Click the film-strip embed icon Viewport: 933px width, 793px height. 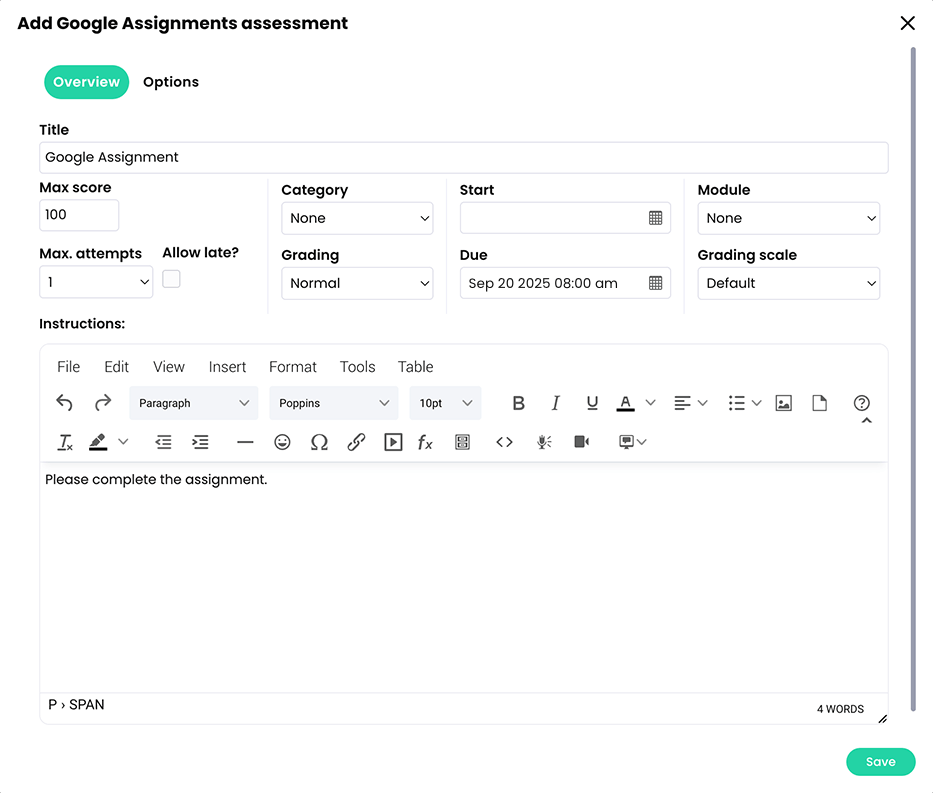[462, 442]
